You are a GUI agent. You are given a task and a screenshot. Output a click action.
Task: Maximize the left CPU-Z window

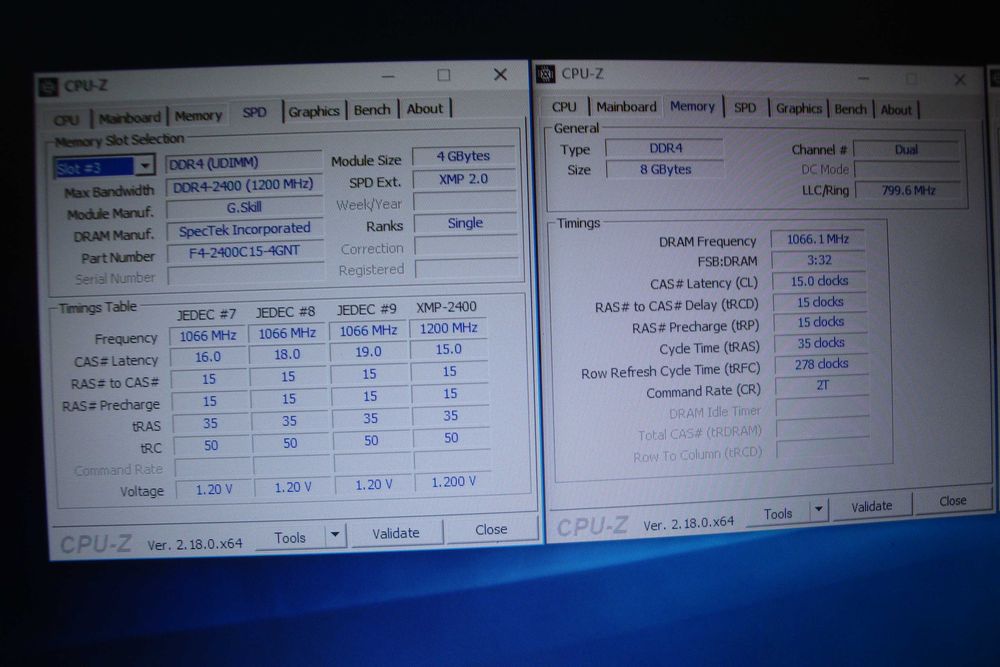(x=444, y=75)
